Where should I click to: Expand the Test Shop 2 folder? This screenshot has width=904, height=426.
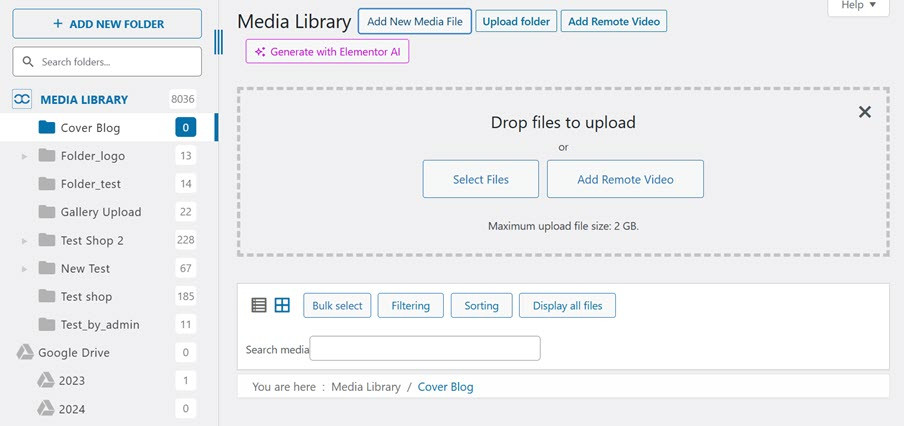point(25,241)
